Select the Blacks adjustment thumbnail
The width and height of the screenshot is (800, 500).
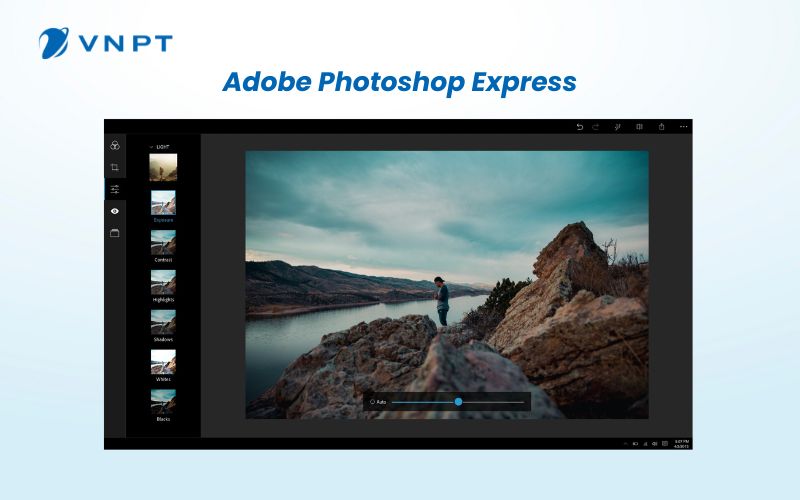(163, 402)
